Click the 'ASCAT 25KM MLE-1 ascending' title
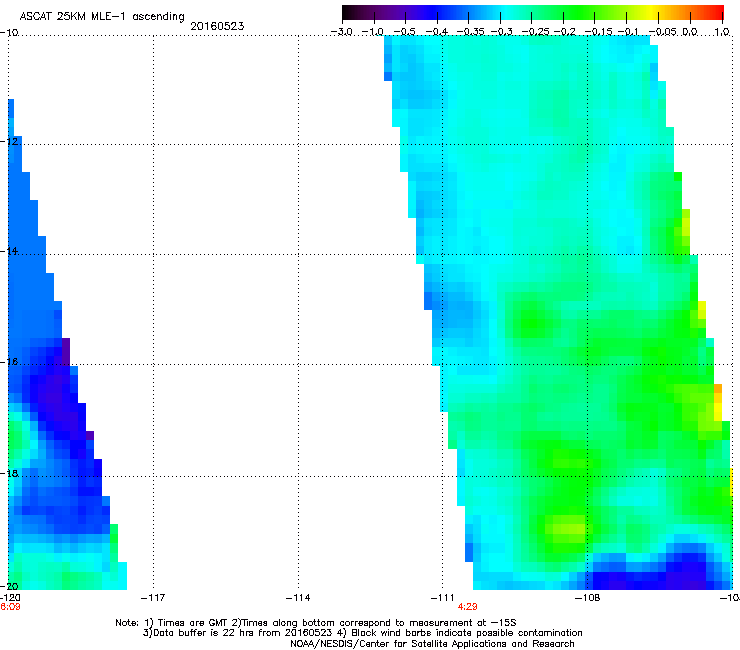 click(x=102, y=16)
